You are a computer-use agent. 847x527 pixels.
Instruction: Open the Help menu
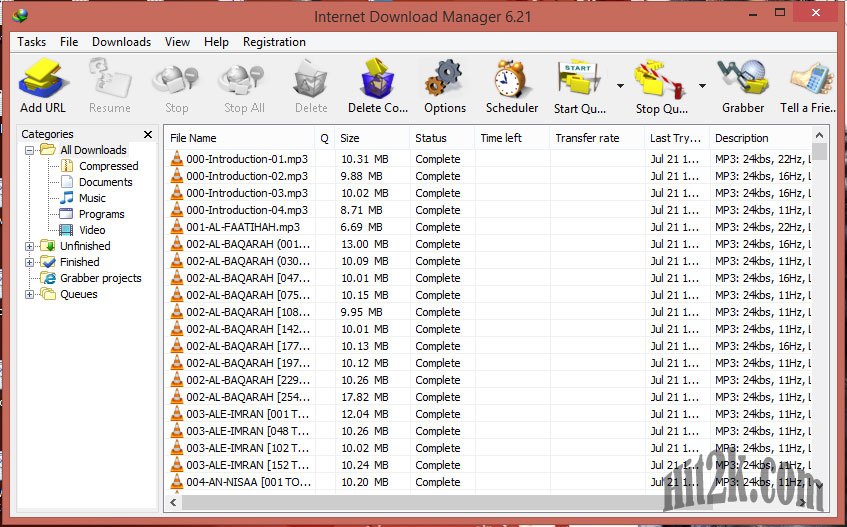tap(216, 42)
